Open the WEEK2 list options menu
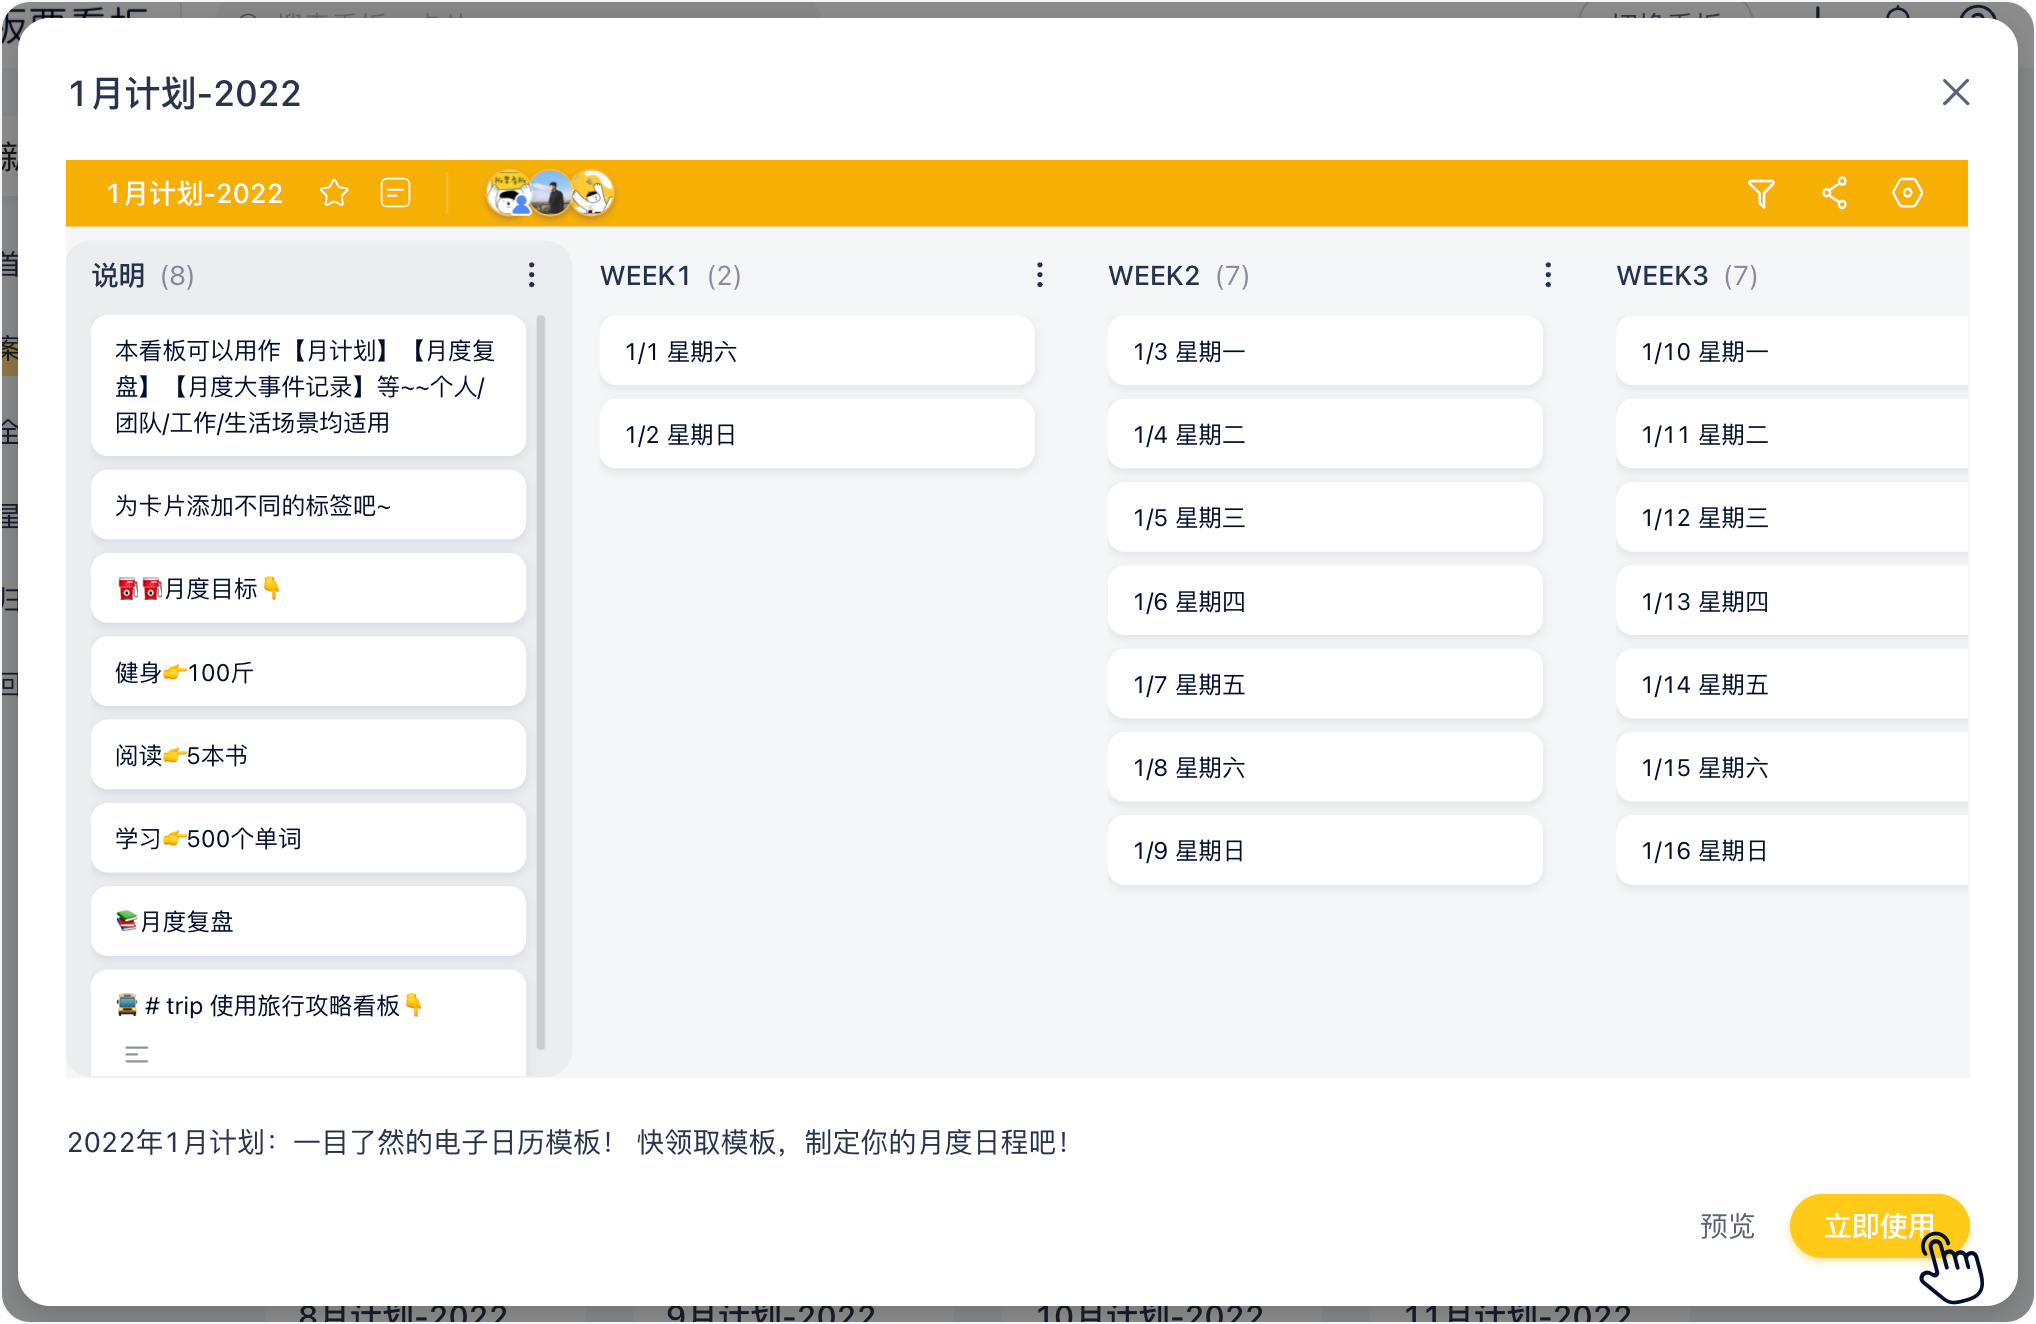Viewport: 2036px width, 1324px height. point(1547,275)
